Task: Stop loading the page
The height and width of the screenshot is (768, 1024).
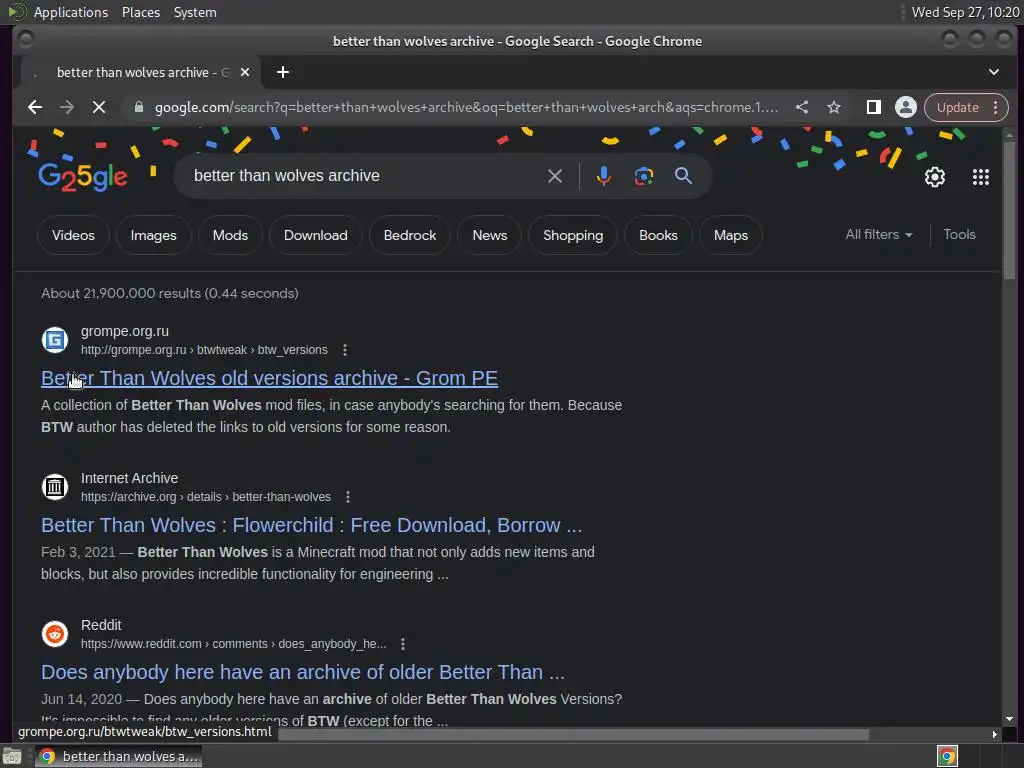Action: [99, 107]
